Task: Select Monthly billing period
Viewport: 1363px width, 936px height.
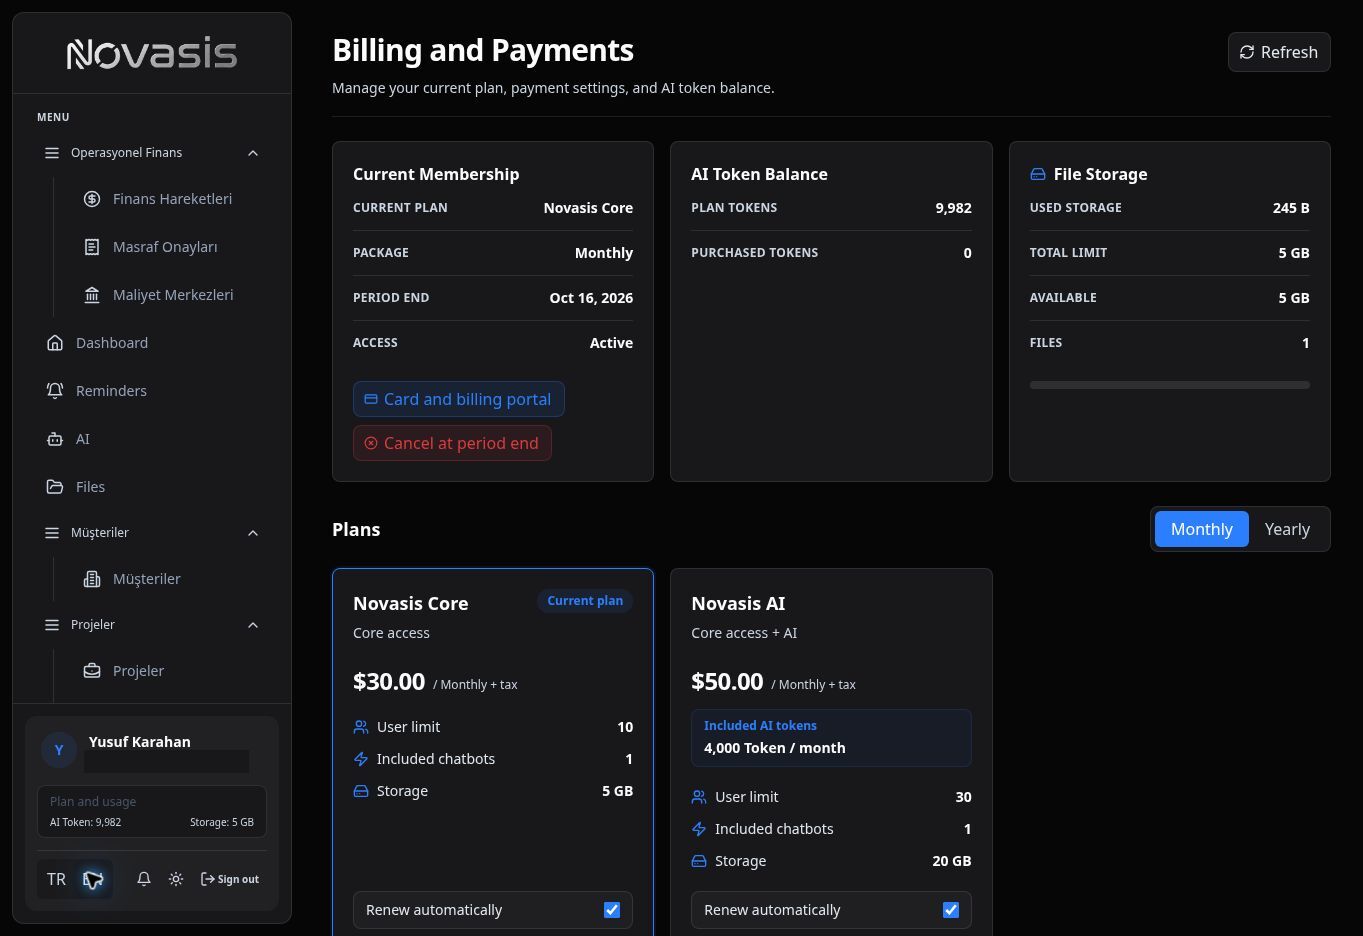Action: (x=1202, y=529)
